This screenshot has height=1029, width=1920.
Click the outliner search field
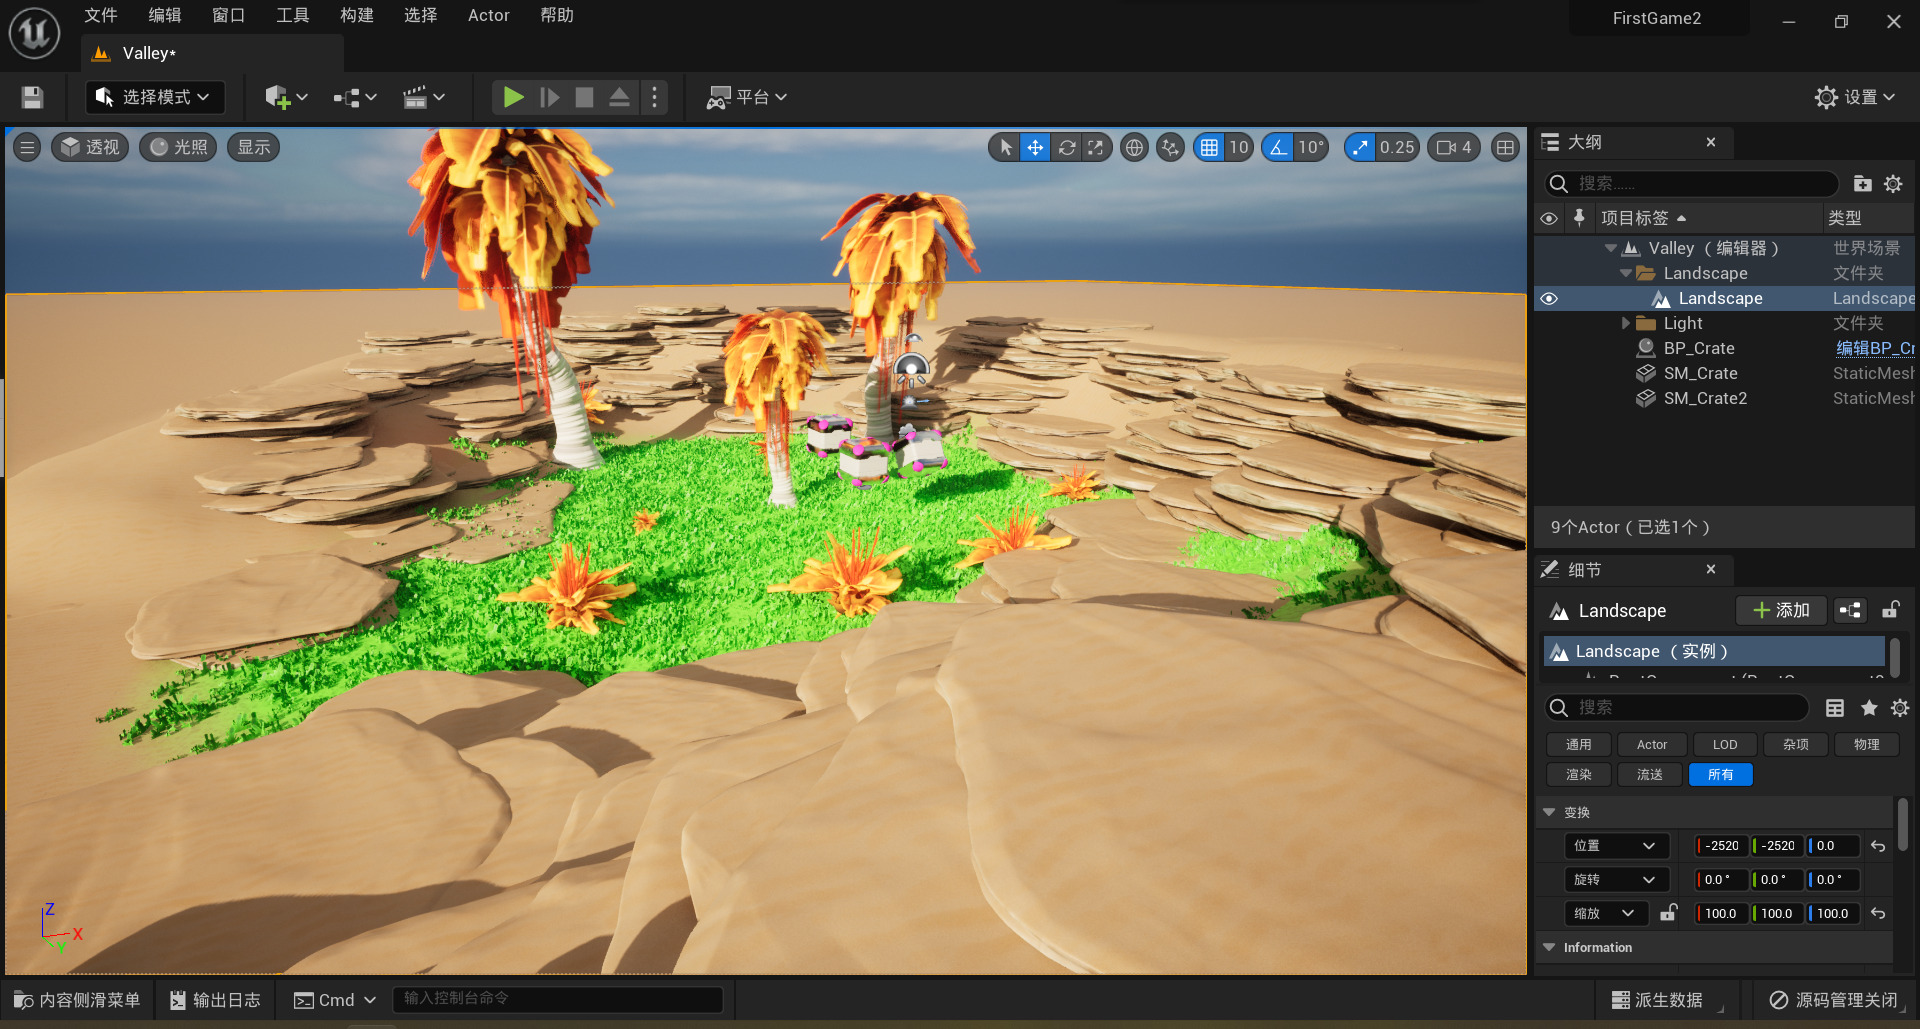(1691, 184)
